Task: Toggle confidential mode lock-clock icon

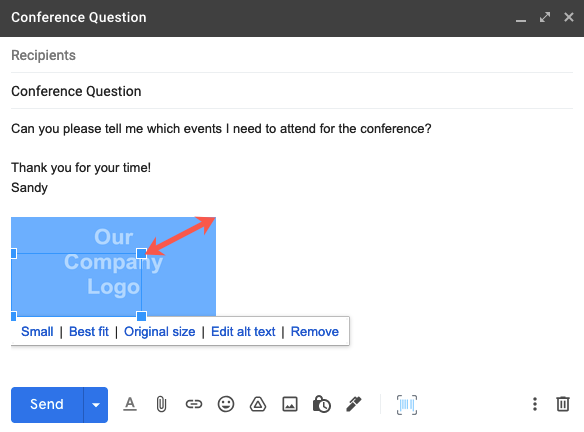Action: pos(322,404)
